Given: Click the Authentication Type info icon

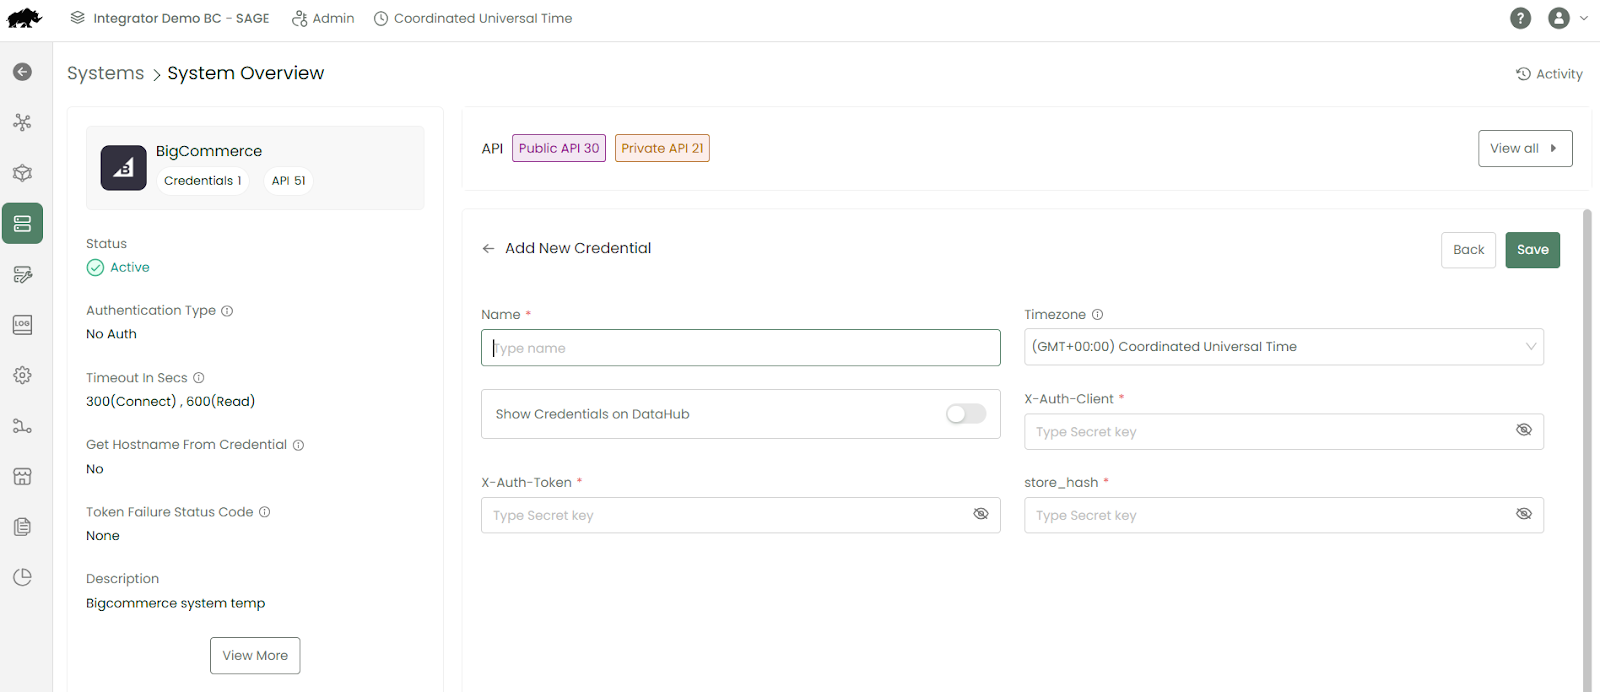Looking at the screenshot, I should pos(227,311).
